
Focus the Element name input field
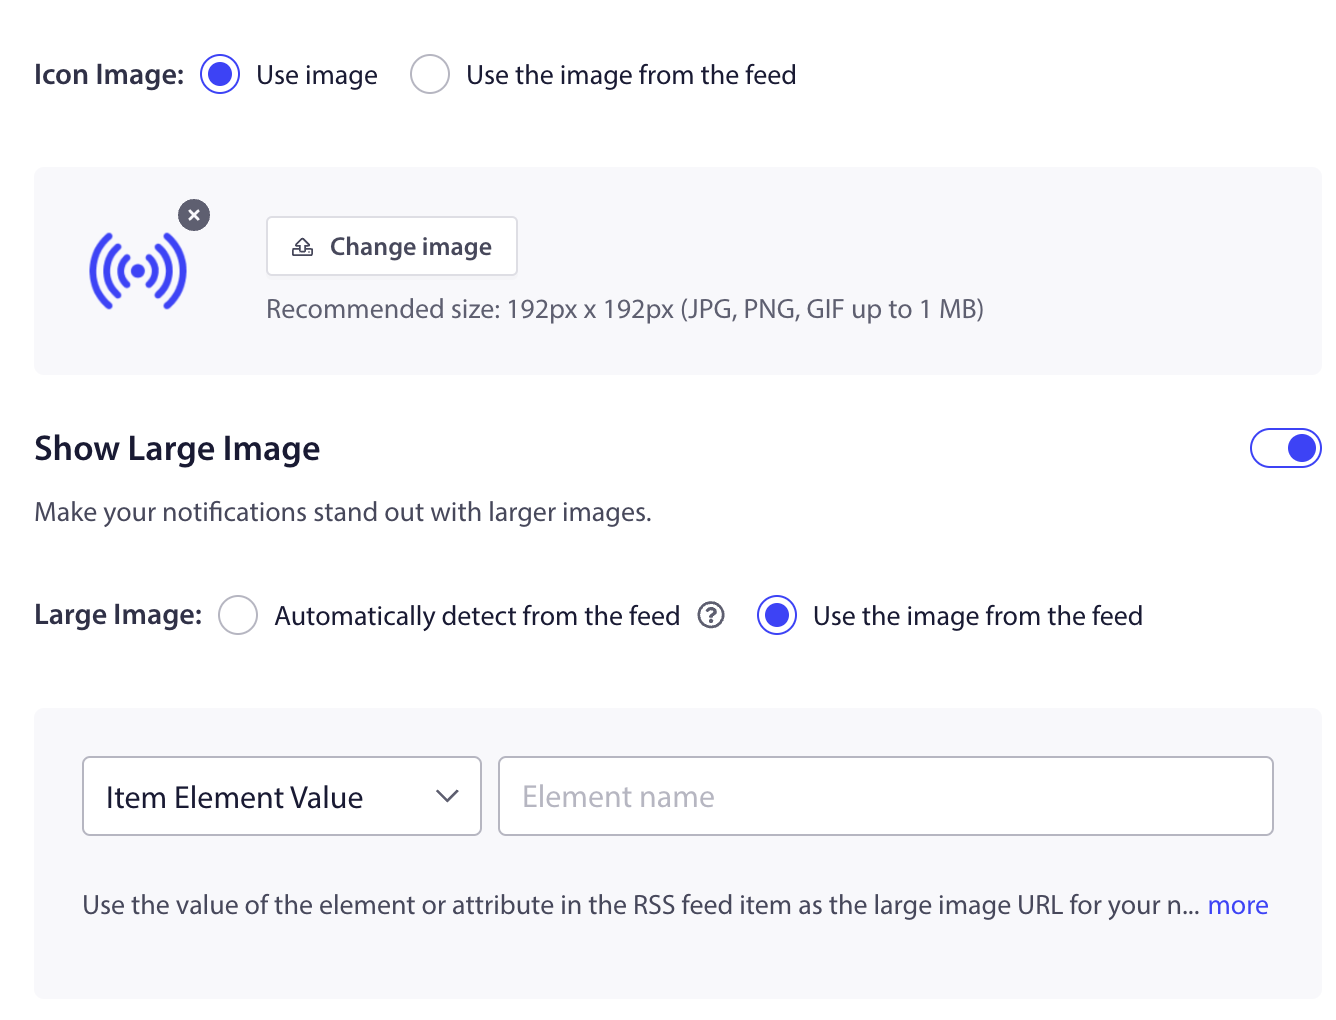(x=885, y=796)
